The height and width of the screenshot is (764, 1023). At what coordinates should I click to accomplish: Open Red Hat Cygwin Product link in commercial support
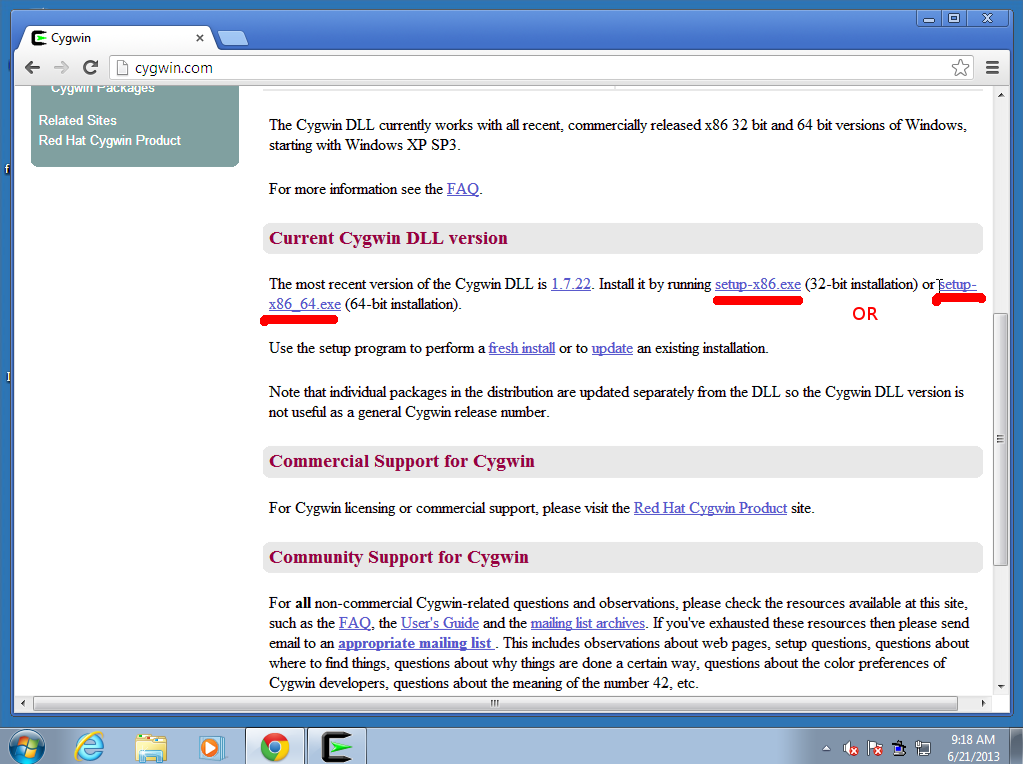(710, 508)
